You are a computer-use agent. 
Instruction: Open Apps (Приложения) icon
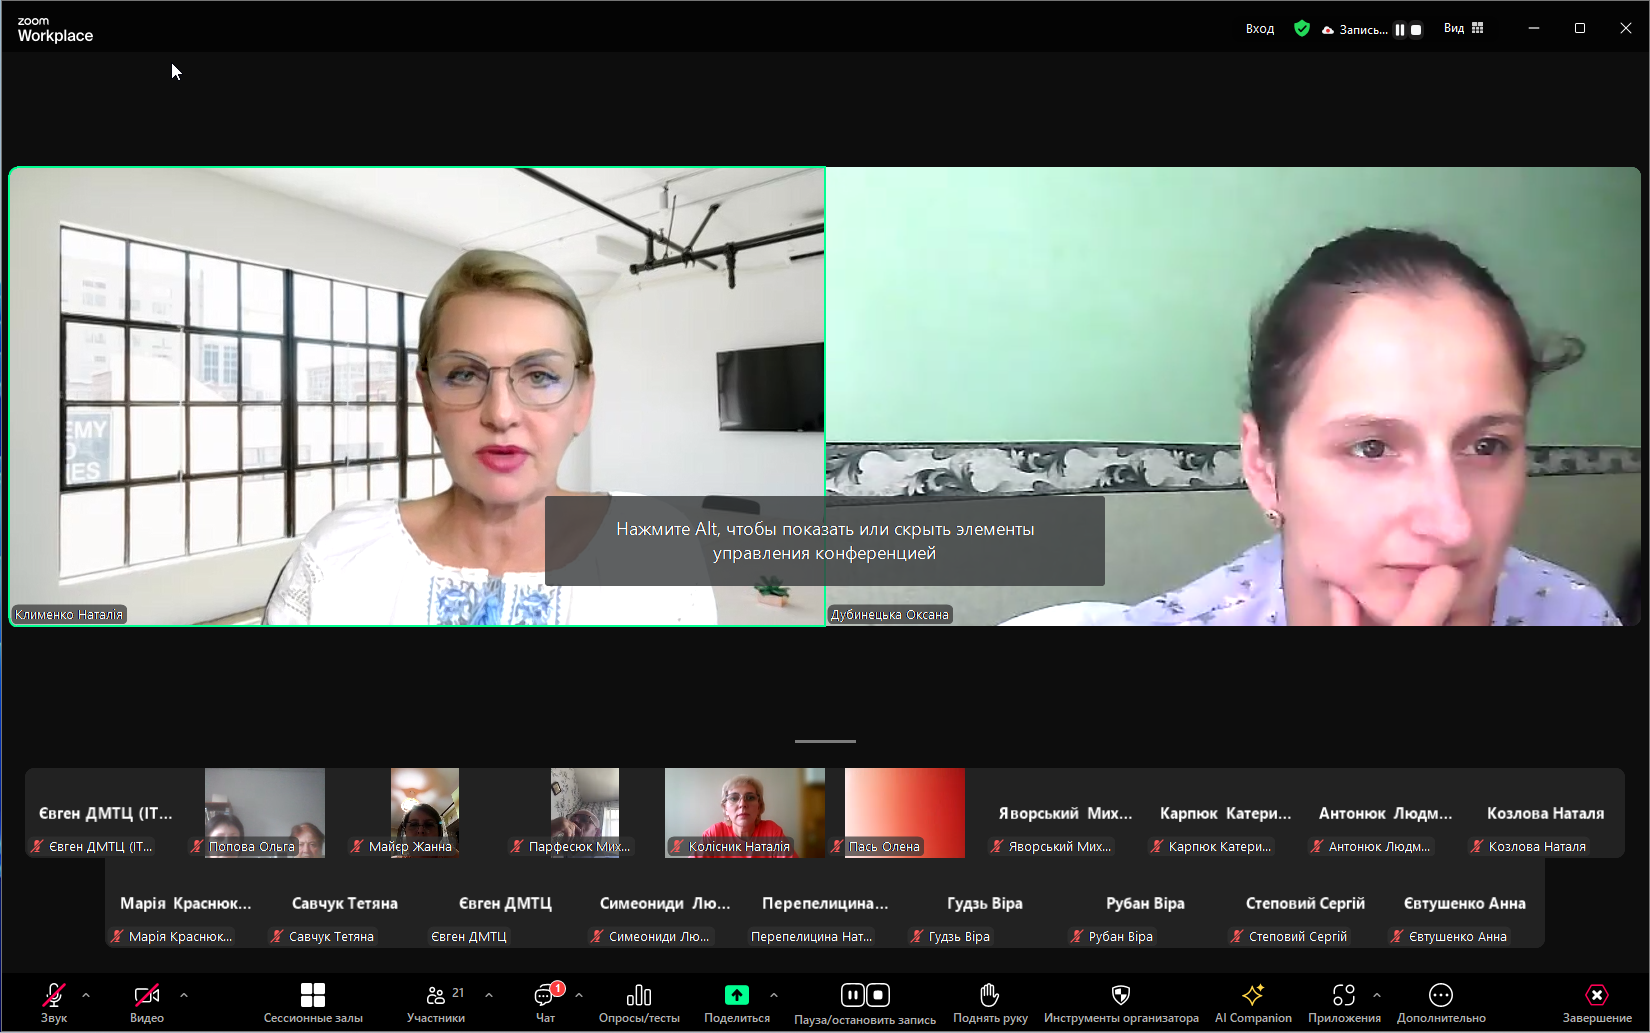(1343, 995)
